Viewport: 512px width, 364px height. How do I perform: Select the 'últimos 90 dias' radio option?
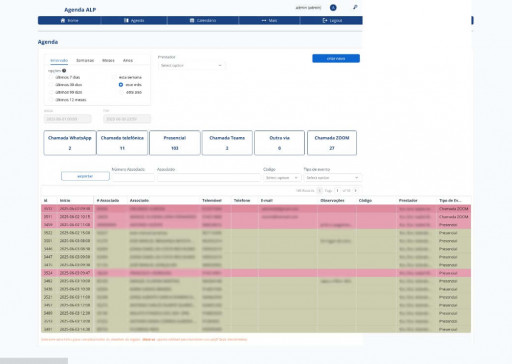point(51,92)
